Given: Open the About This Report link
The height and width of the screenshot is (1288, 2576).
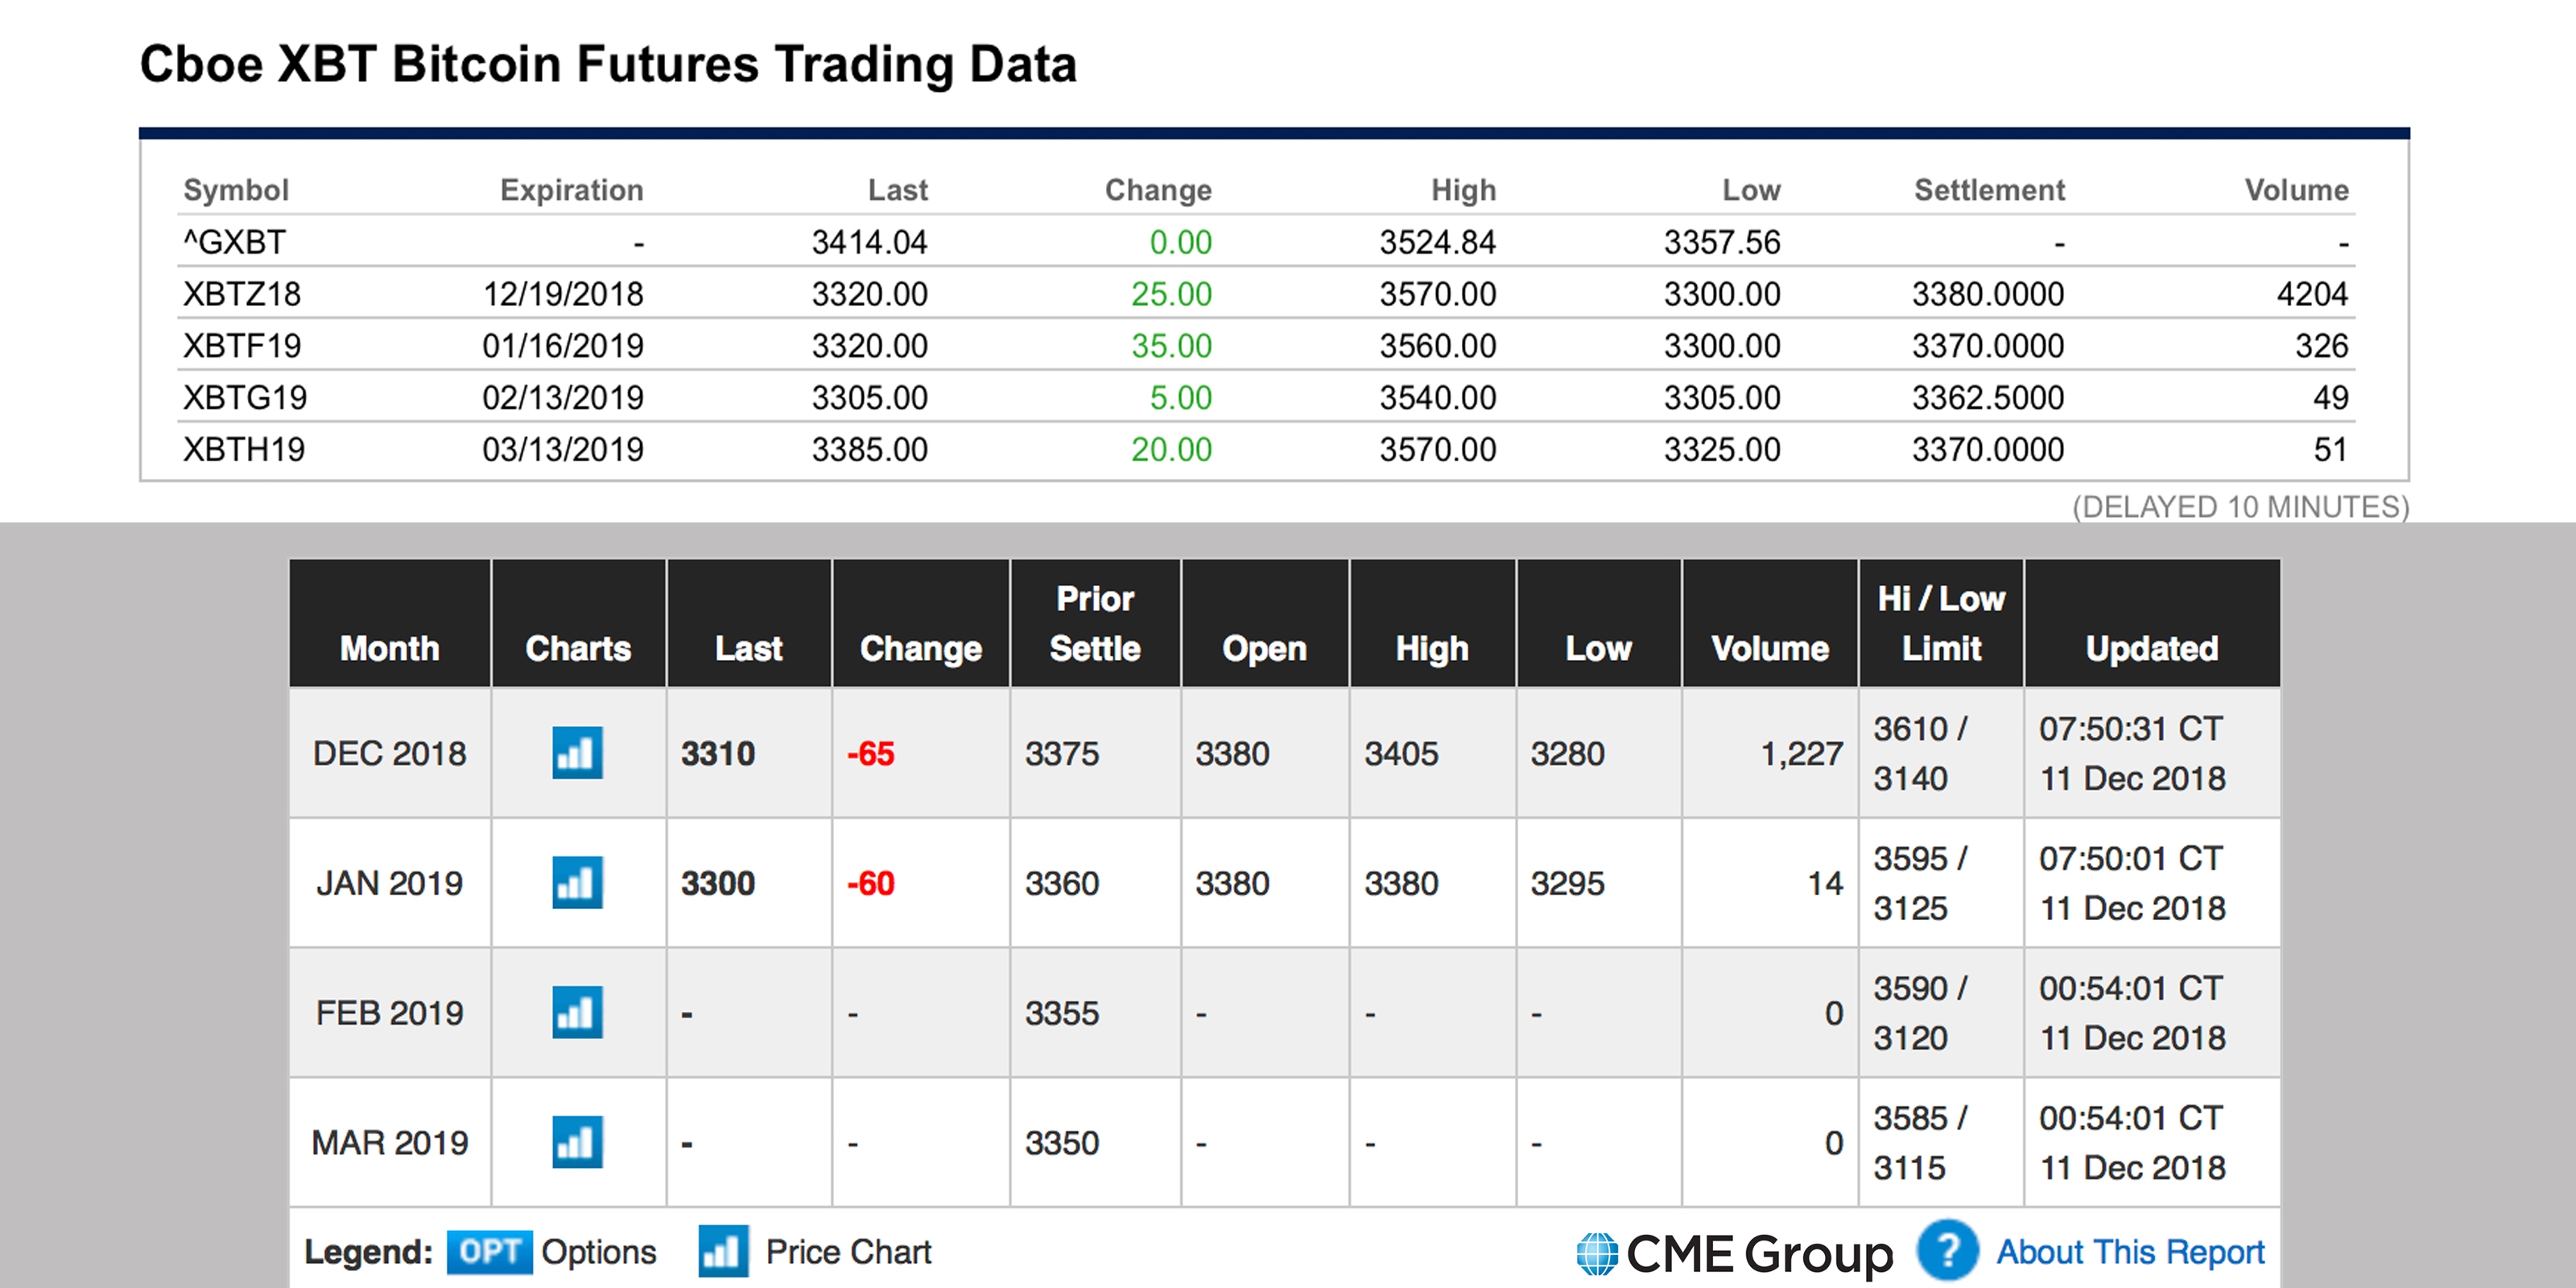Looking at the screenshot, I should [2130, 1251].
